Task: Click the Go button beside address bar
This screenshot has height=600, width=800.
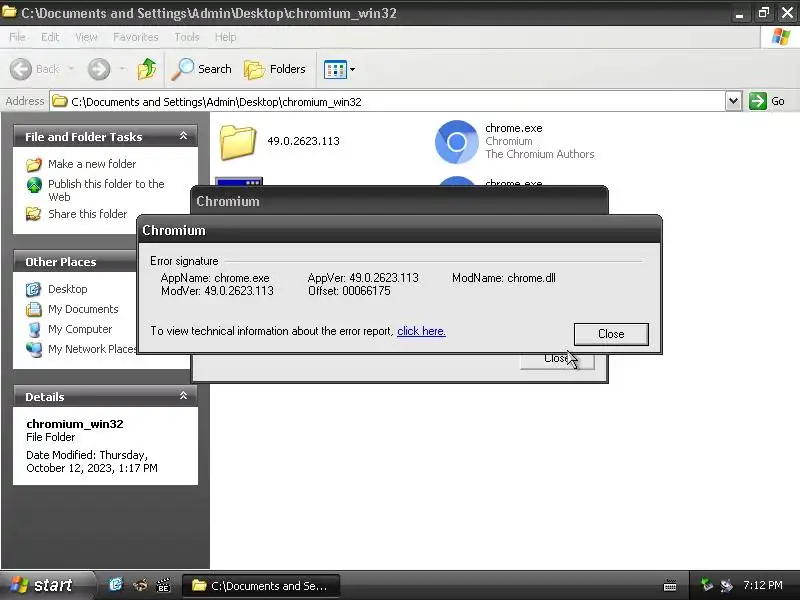Action: 766,101
